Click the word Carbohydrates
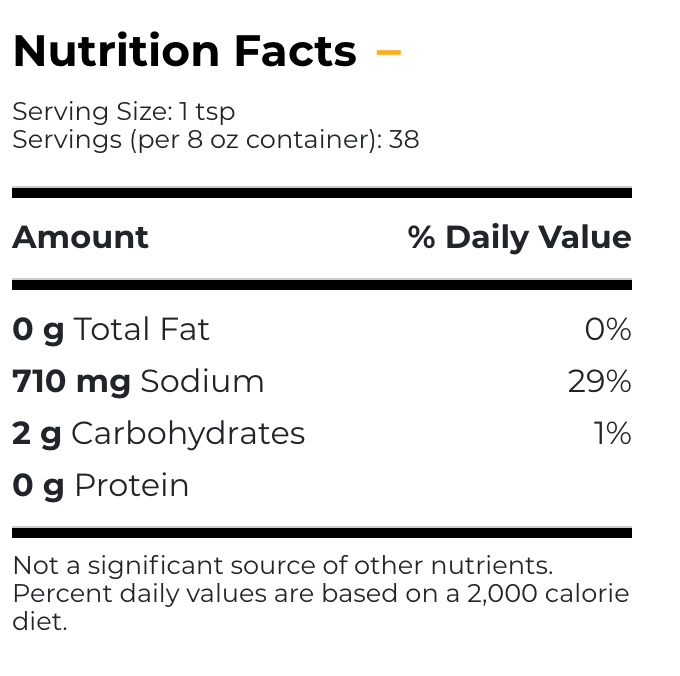The height and width of the screenshot is (676, 680). coord(188,433)
